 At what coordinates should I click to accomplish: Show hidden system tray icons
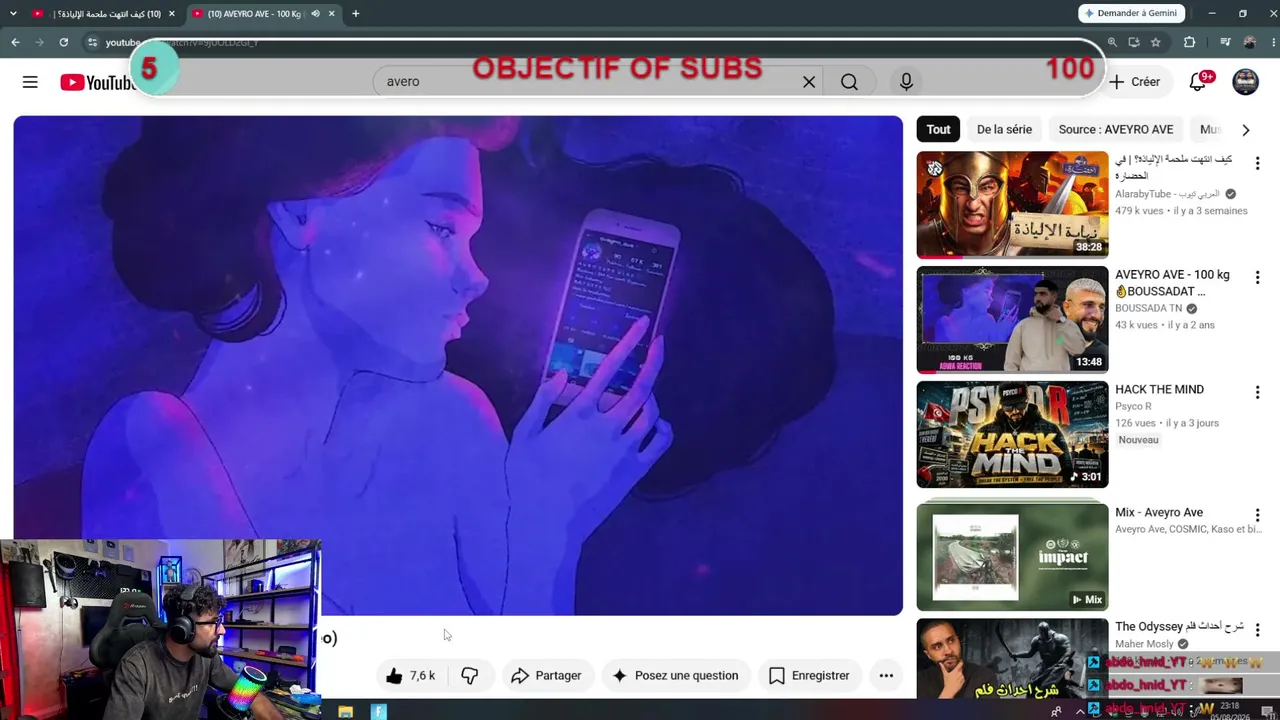[1079, 711]
